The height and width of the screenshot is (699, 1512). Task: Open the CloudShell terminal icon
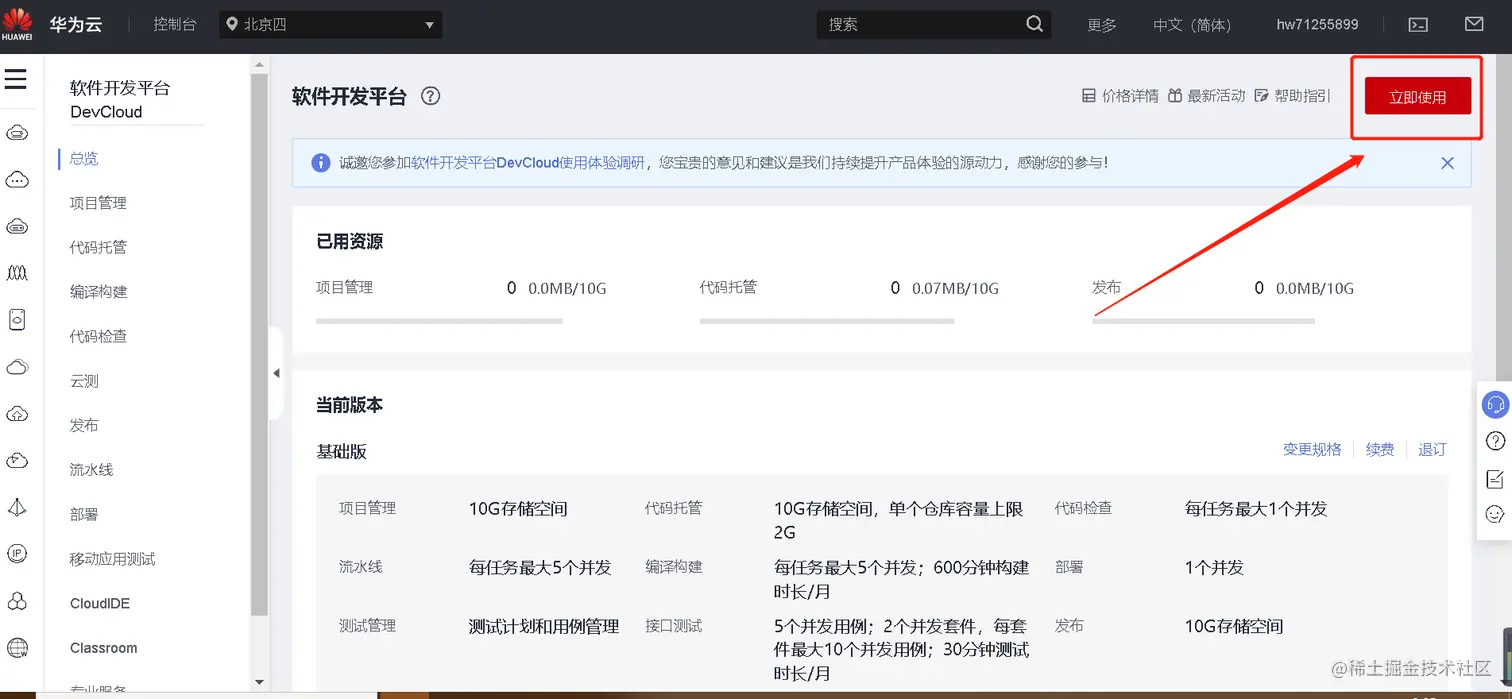[x=1418, y=25]
